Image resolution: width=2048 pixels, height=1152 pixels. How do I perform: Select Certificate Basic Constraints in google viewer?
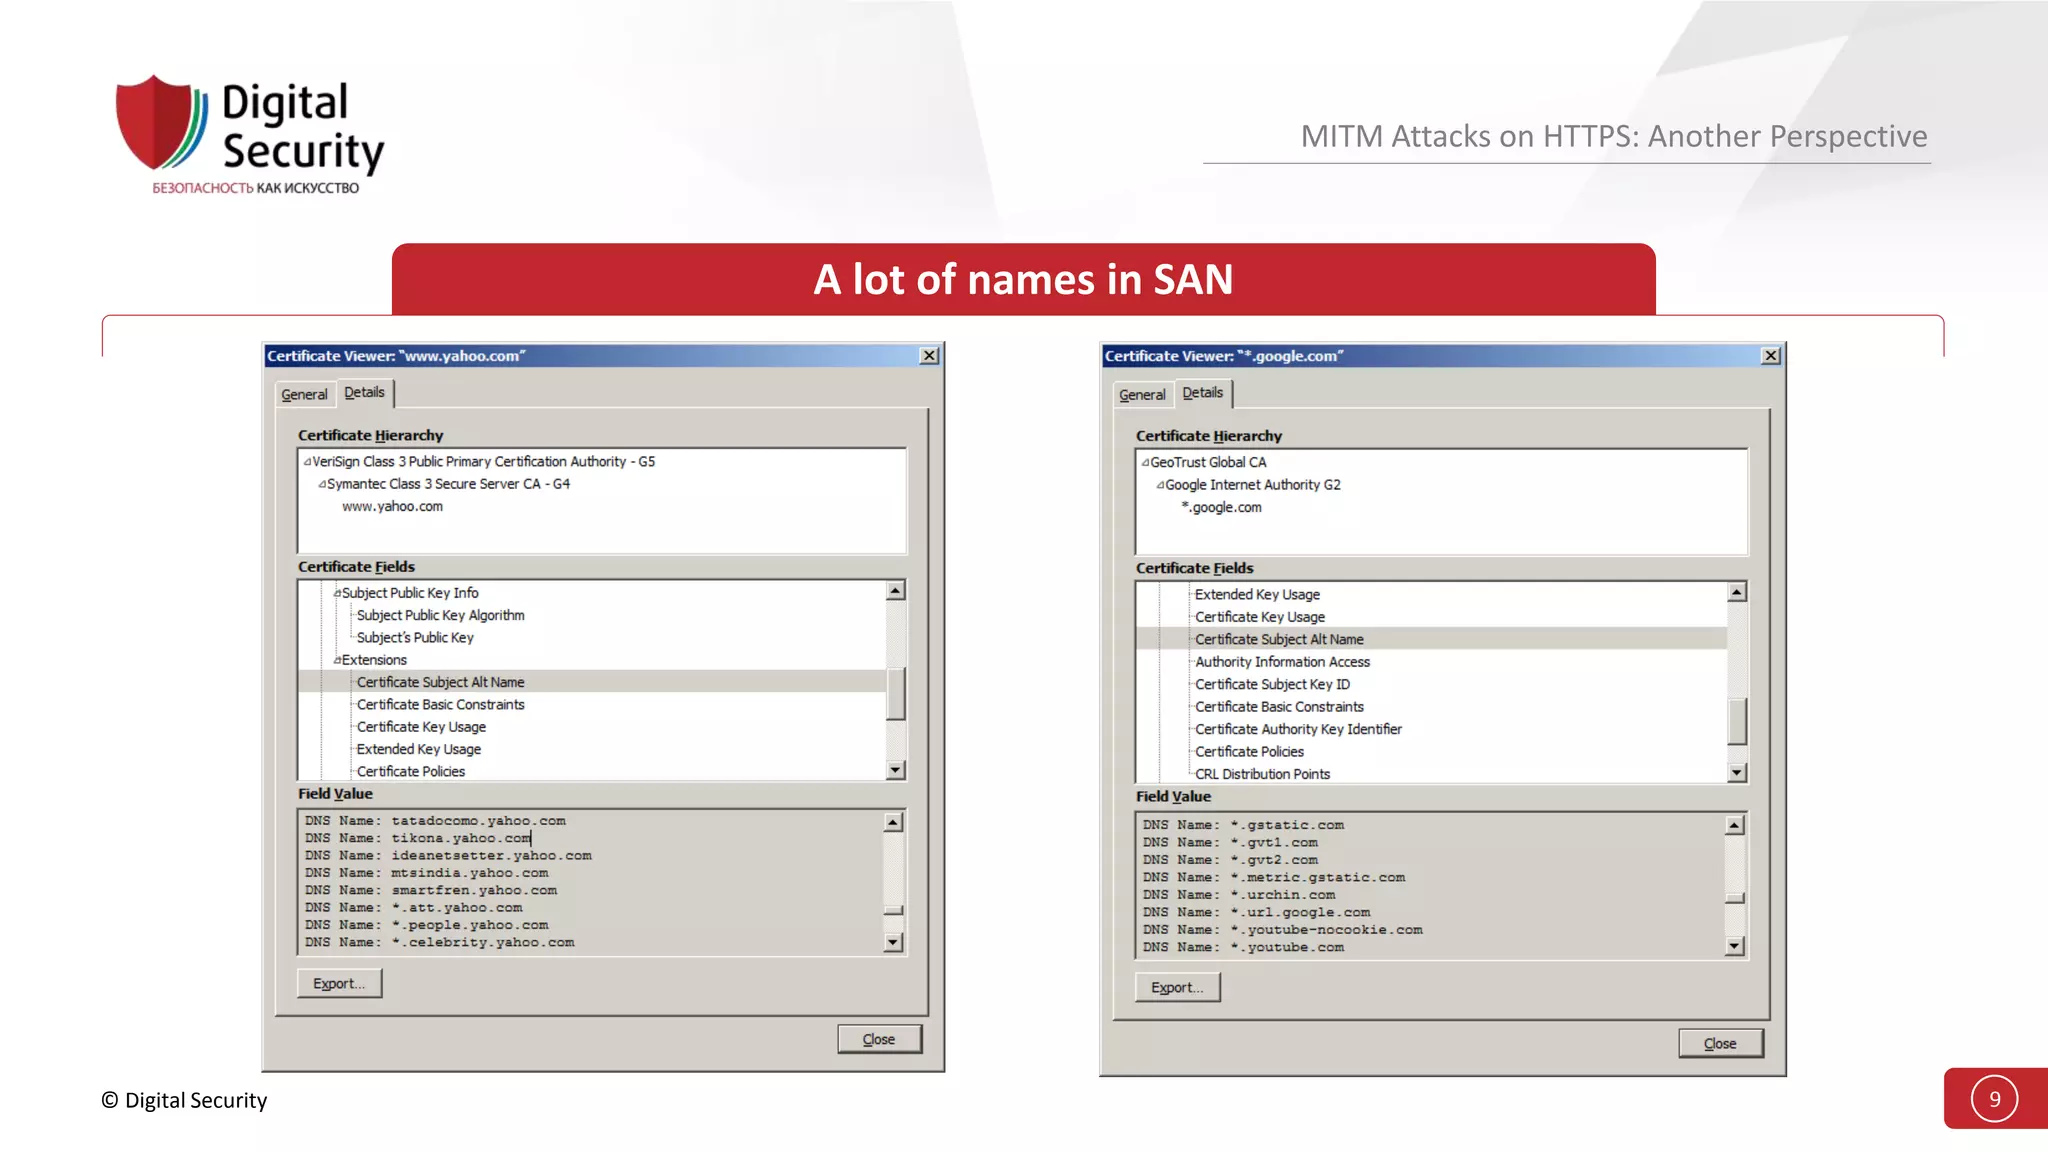coord(1279,706)
